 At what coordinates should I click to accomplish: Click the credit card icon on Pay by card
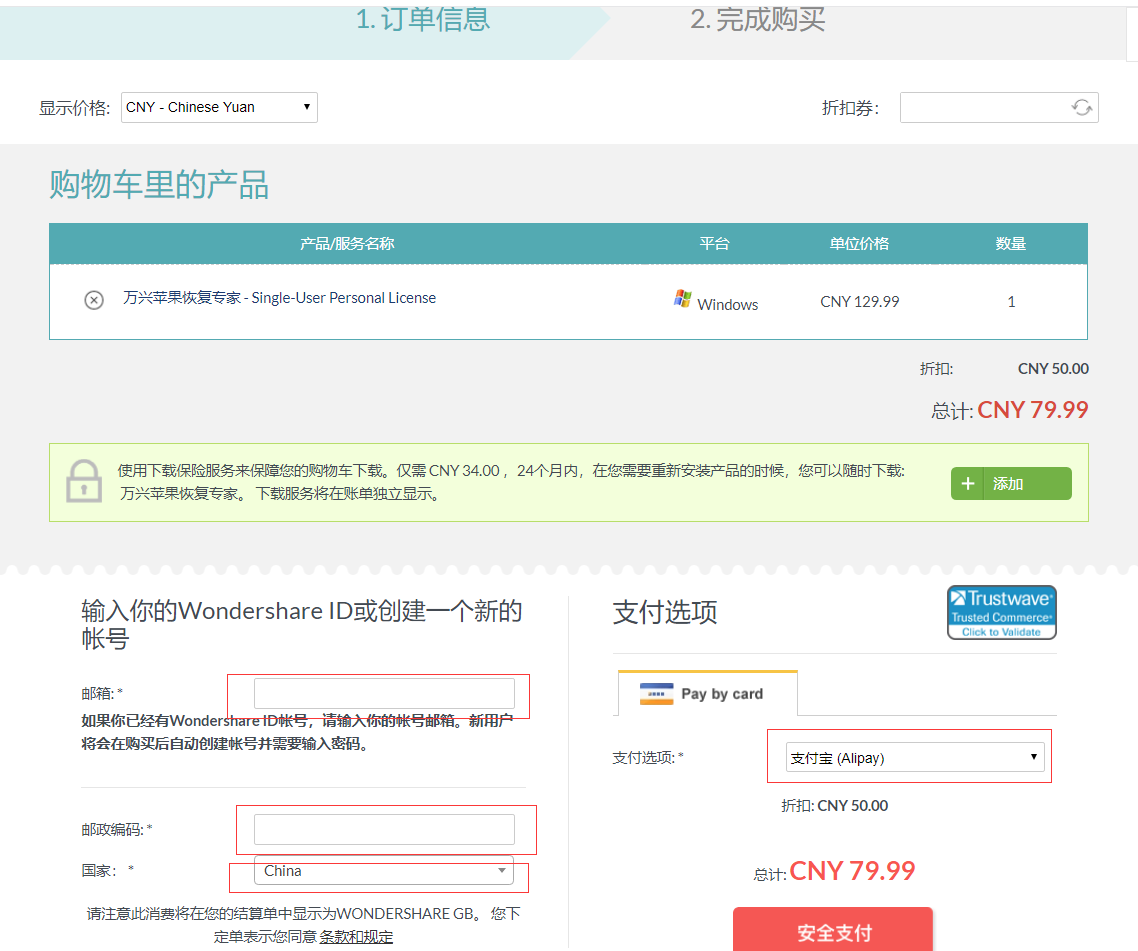pos(656,694)
